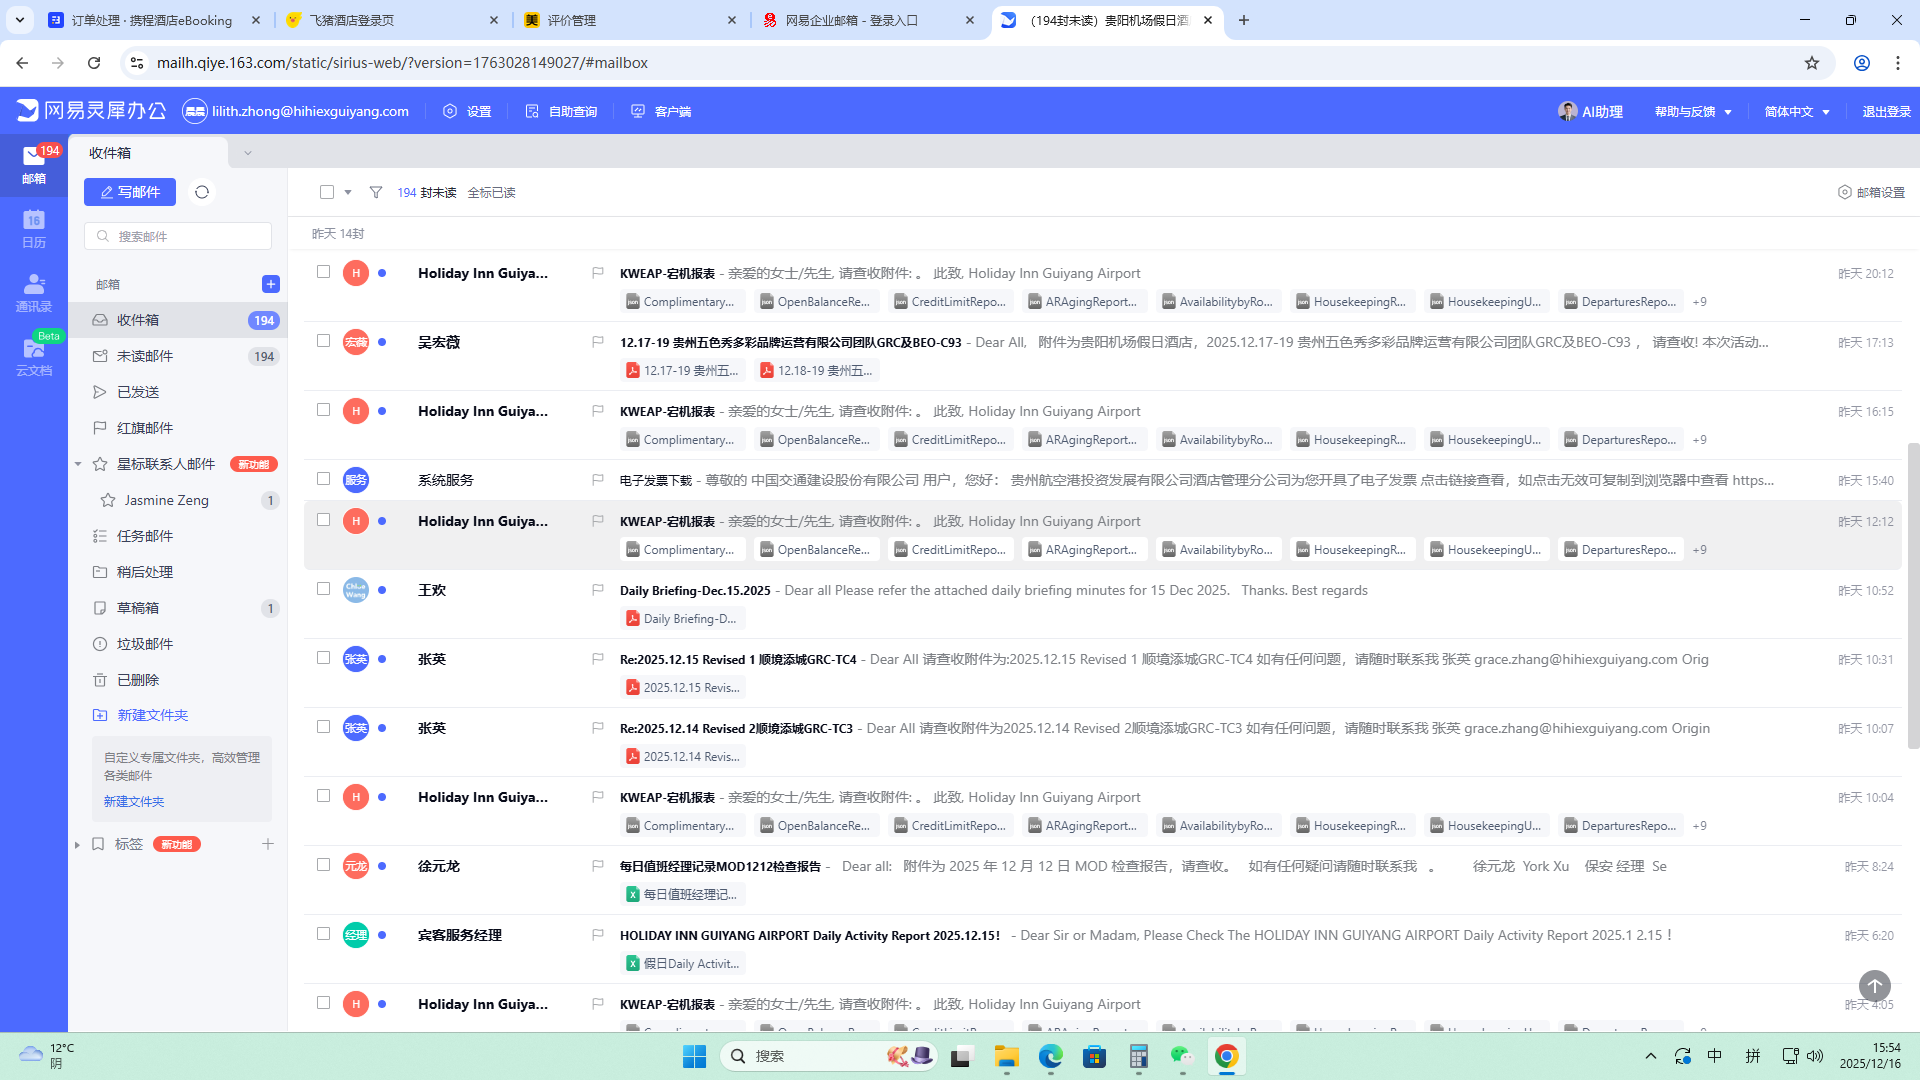The height and width of the screenshot is (1080, 1920).
Task: Check the 王欢 Daily Briefing email
Action: (323, 589)
